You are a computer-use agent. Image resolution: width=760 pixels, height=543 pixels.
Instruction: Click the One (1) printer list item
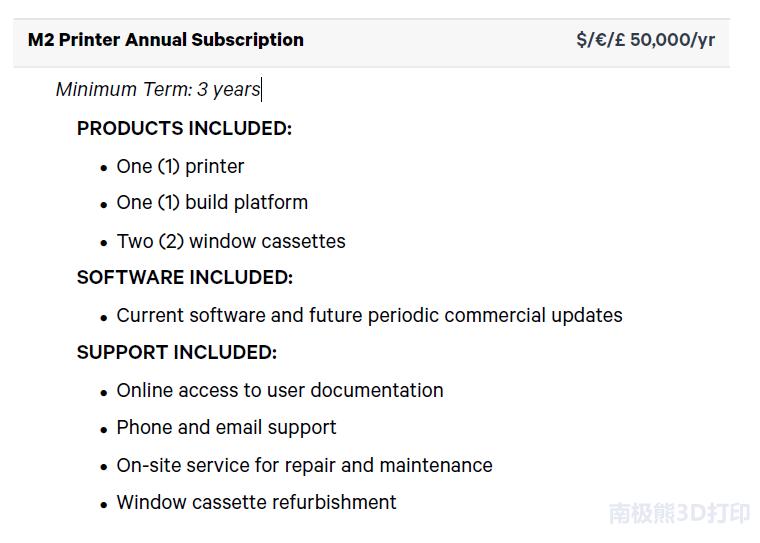point(180,166)
